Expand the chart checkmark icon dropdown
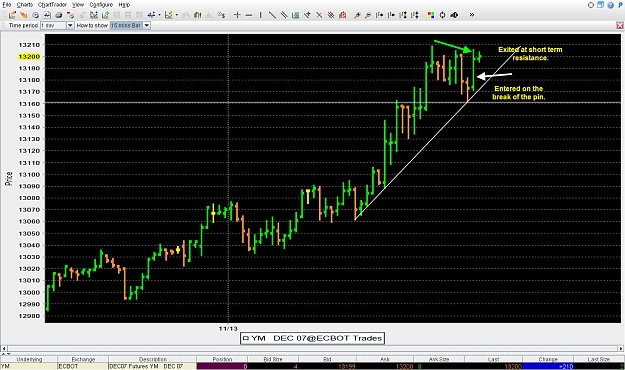This screenshot has width=625, height=370. pos(177,15)
